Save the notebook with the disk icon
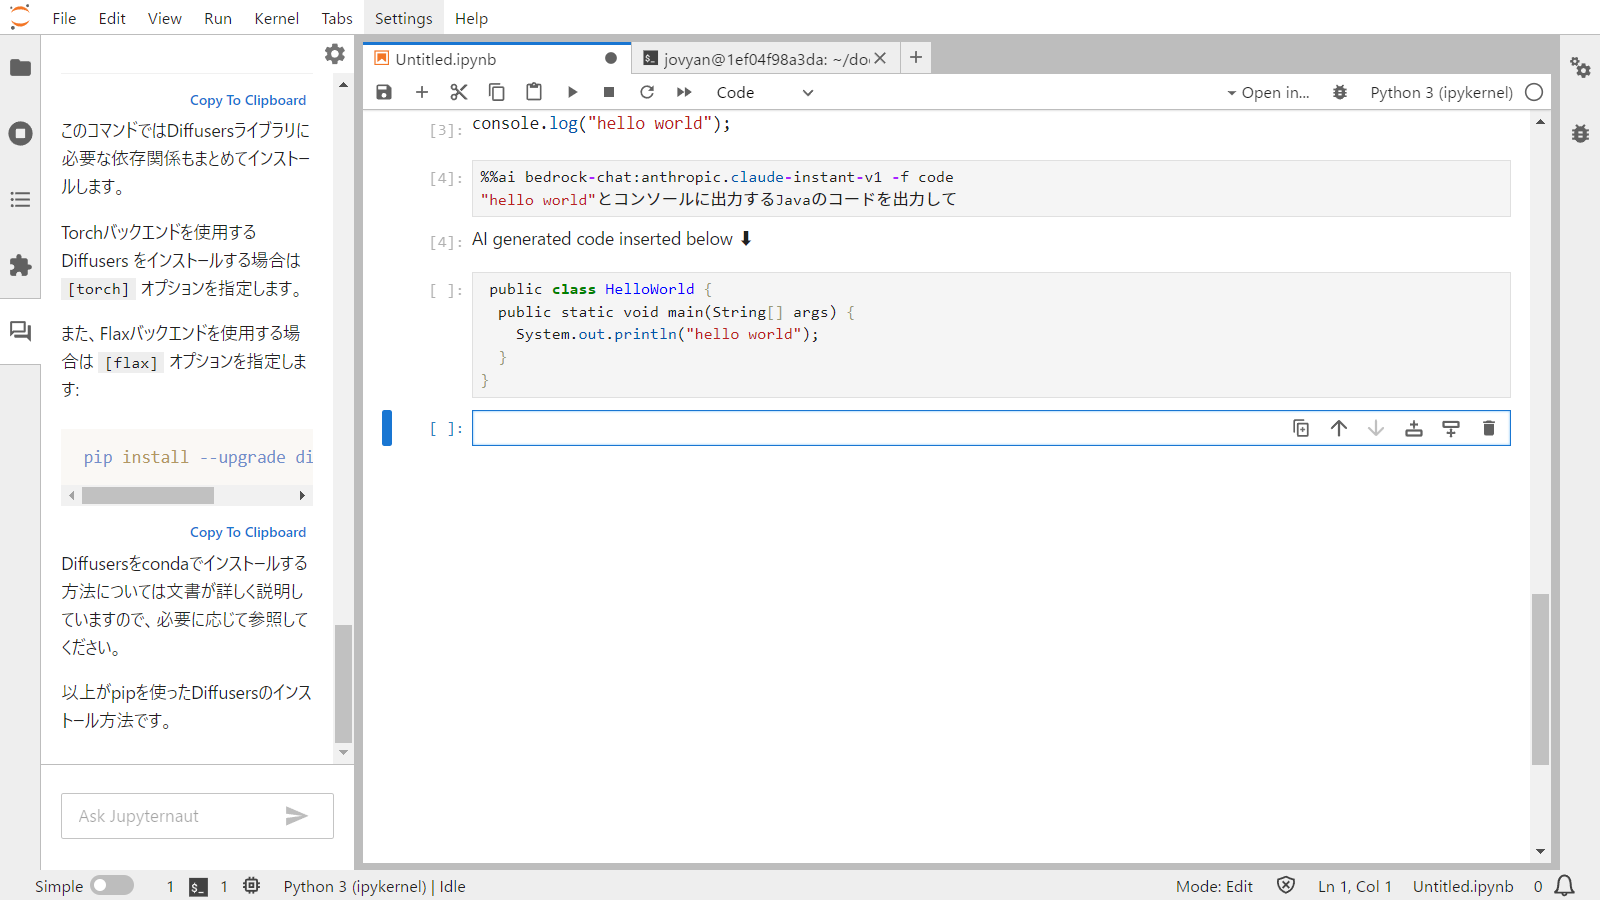This screenshot has width=1600, height=900. pyautogui.click(x=384, y=92)
